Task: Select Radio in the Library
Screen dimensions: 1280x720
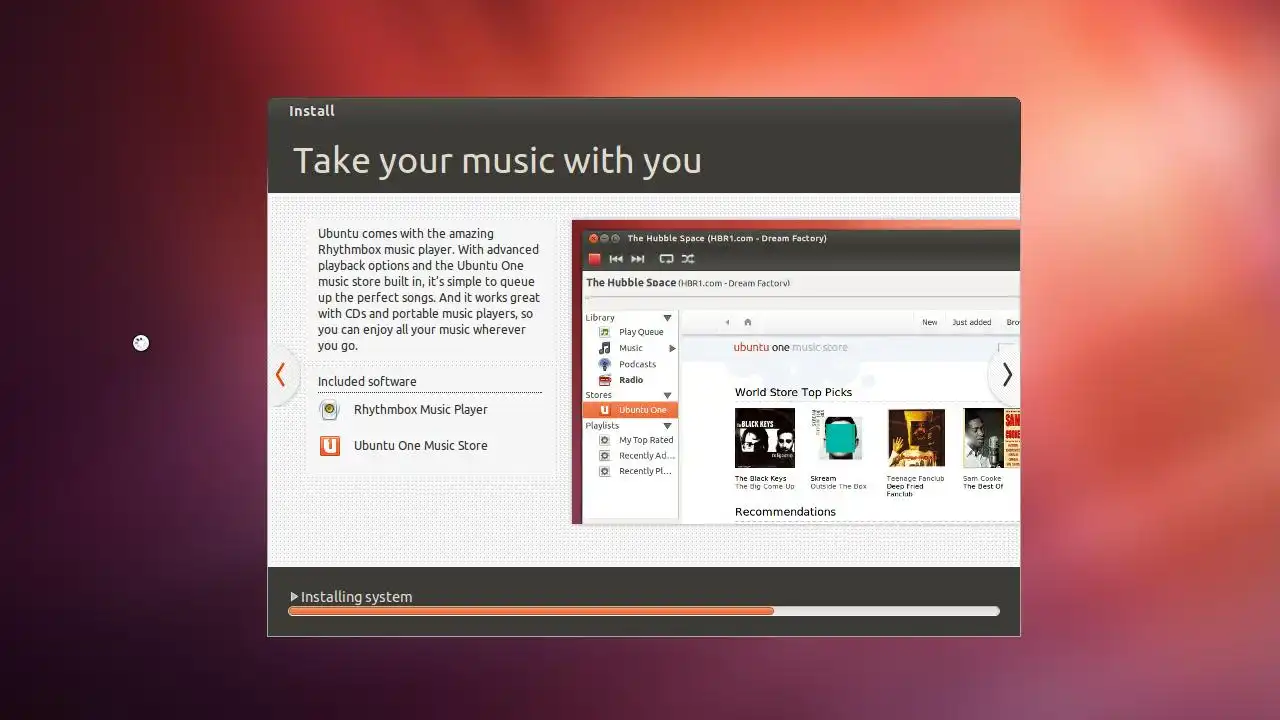Action: pyautogui.click(x=631, y=380)
